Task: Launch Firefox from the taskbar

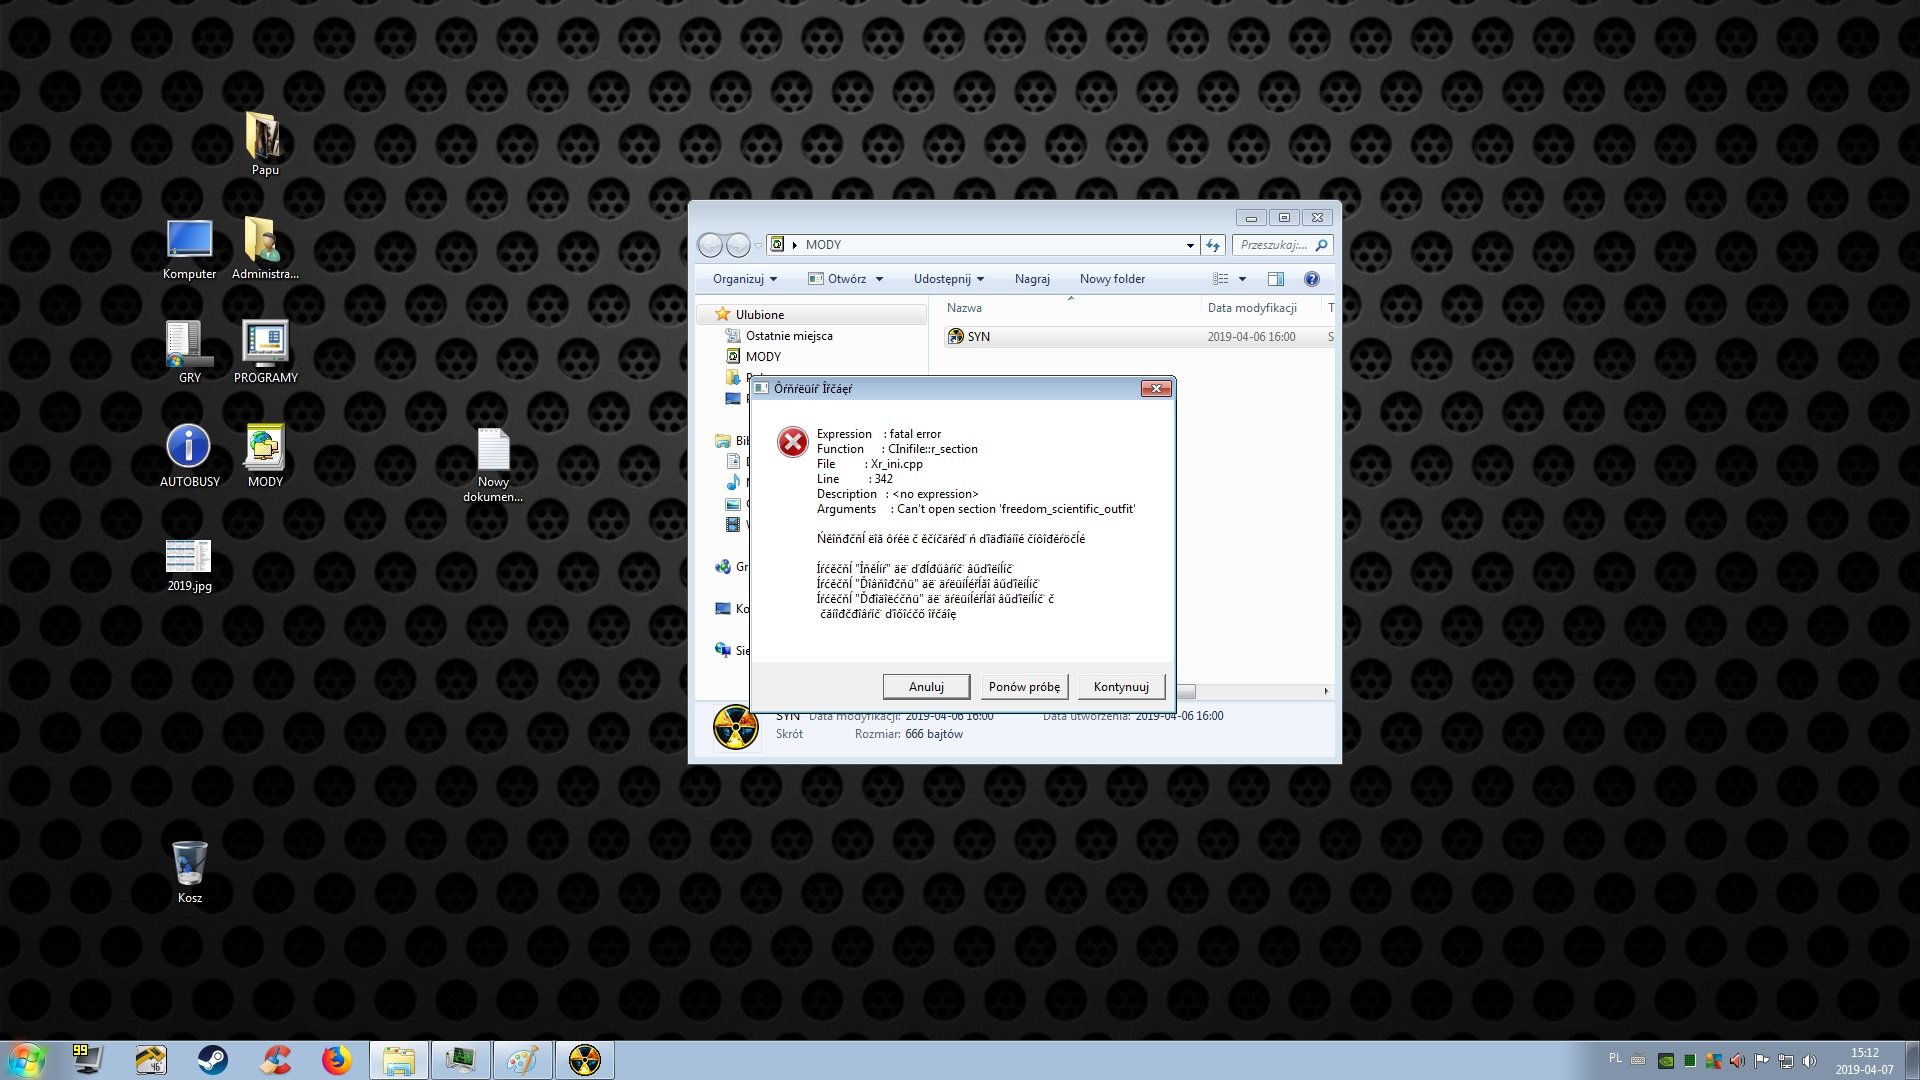Action: tap(336, 1060)
